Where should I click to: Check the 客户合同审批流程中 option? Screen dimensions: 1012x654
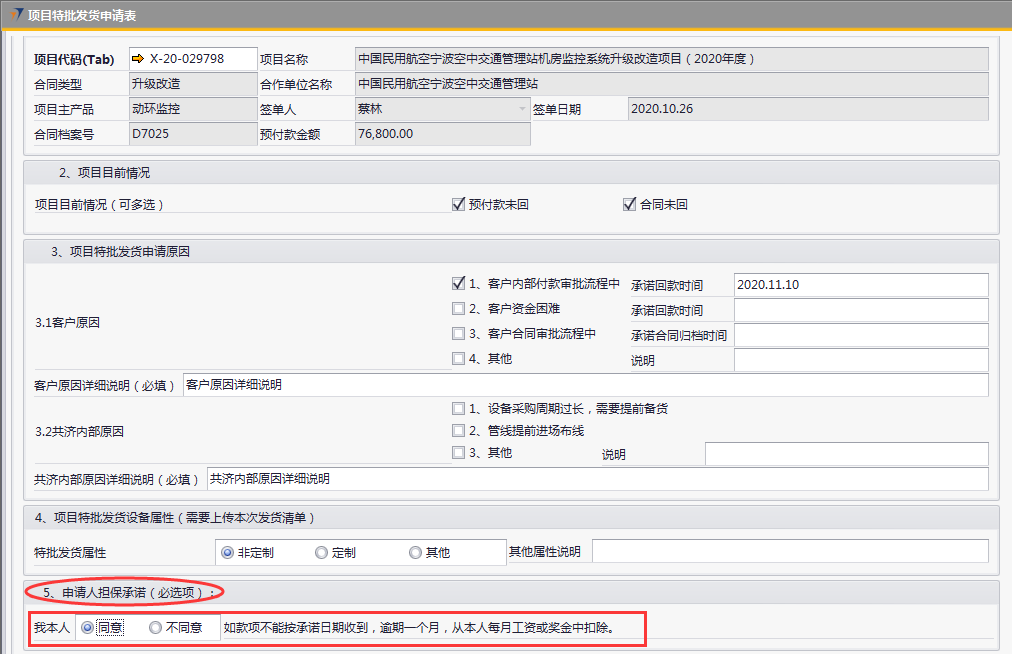click(x=459, y=334)
